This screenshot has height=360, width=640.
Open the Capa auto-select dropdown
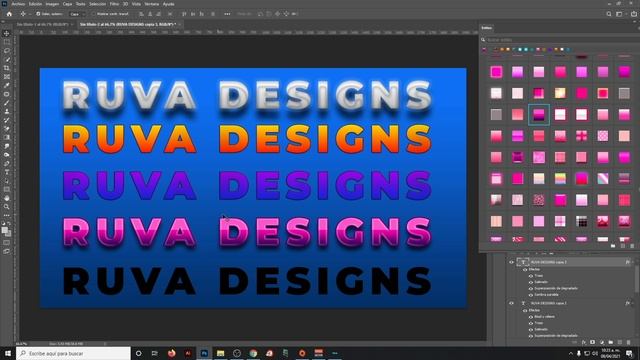click(x=77, y=14)
